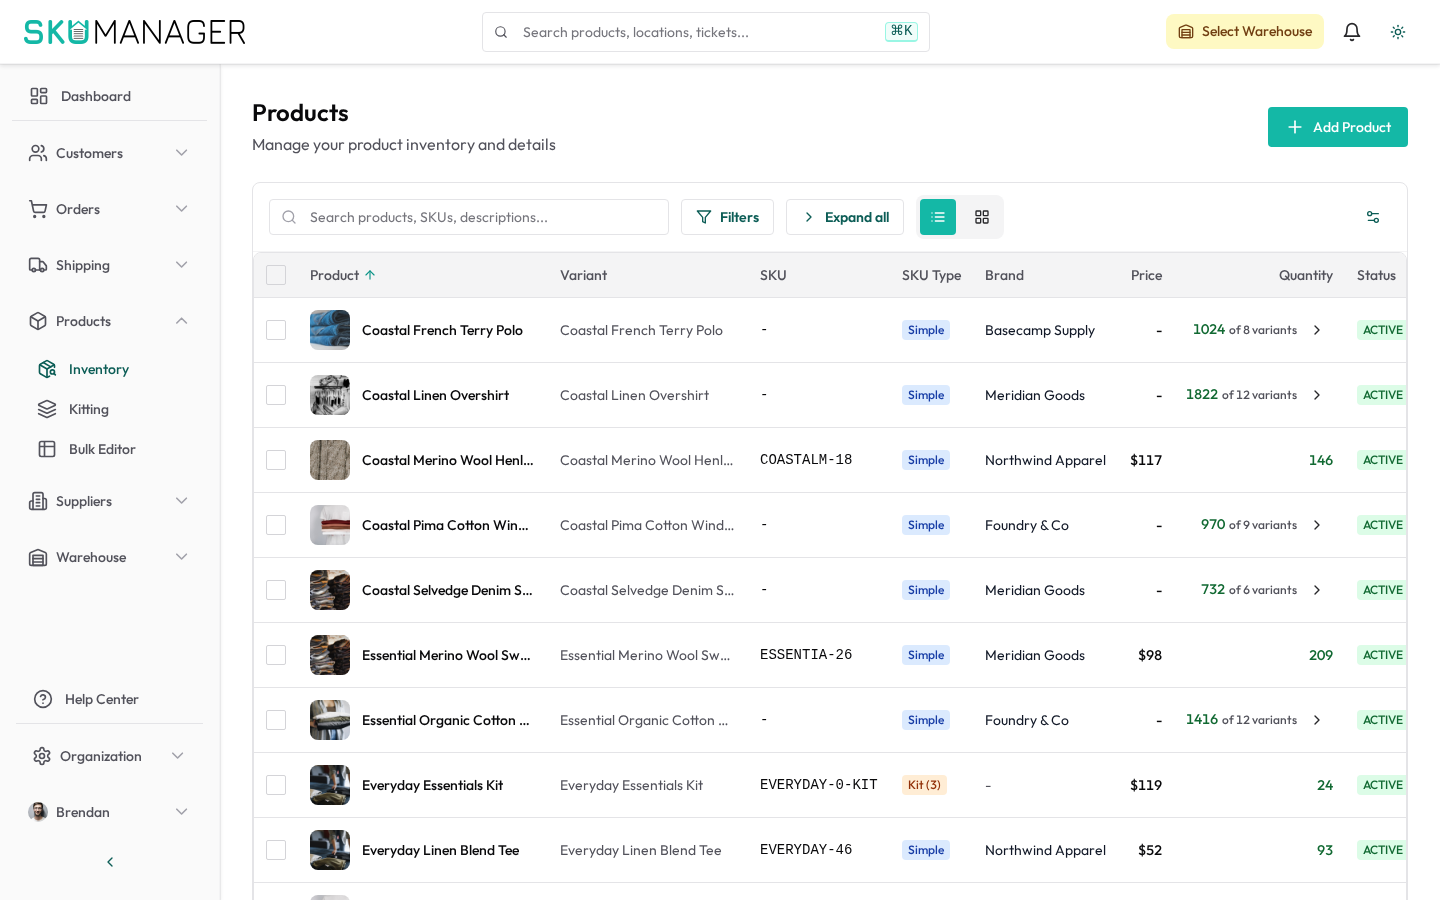Open Coastal Merino Wool Henley product name
This screenshot has width=1440, height=900.
[447, 460]
